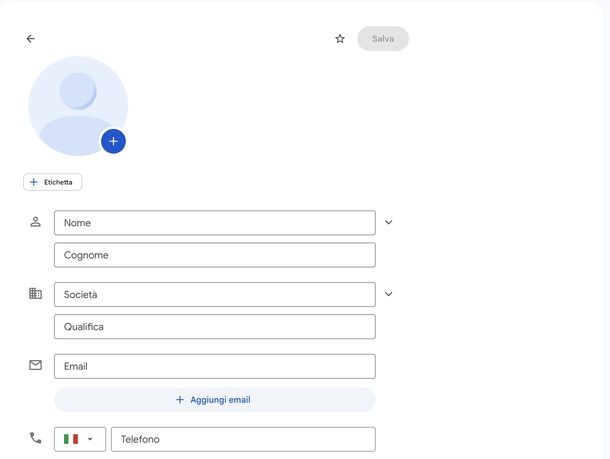Expand additional company fields chevron

coord(389,294)
